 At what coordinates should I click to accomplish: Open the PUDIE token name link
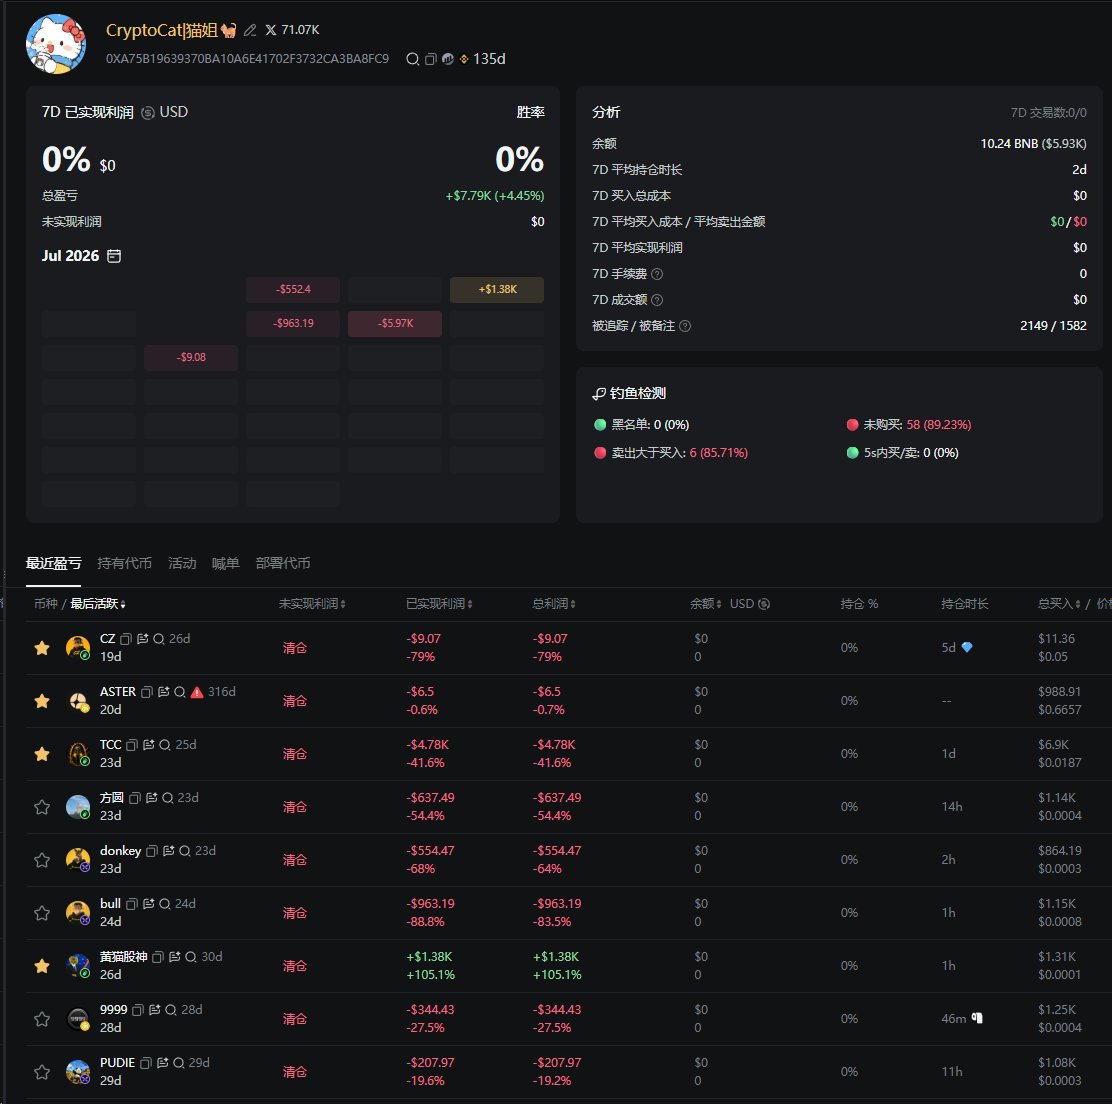point(117,1063)
